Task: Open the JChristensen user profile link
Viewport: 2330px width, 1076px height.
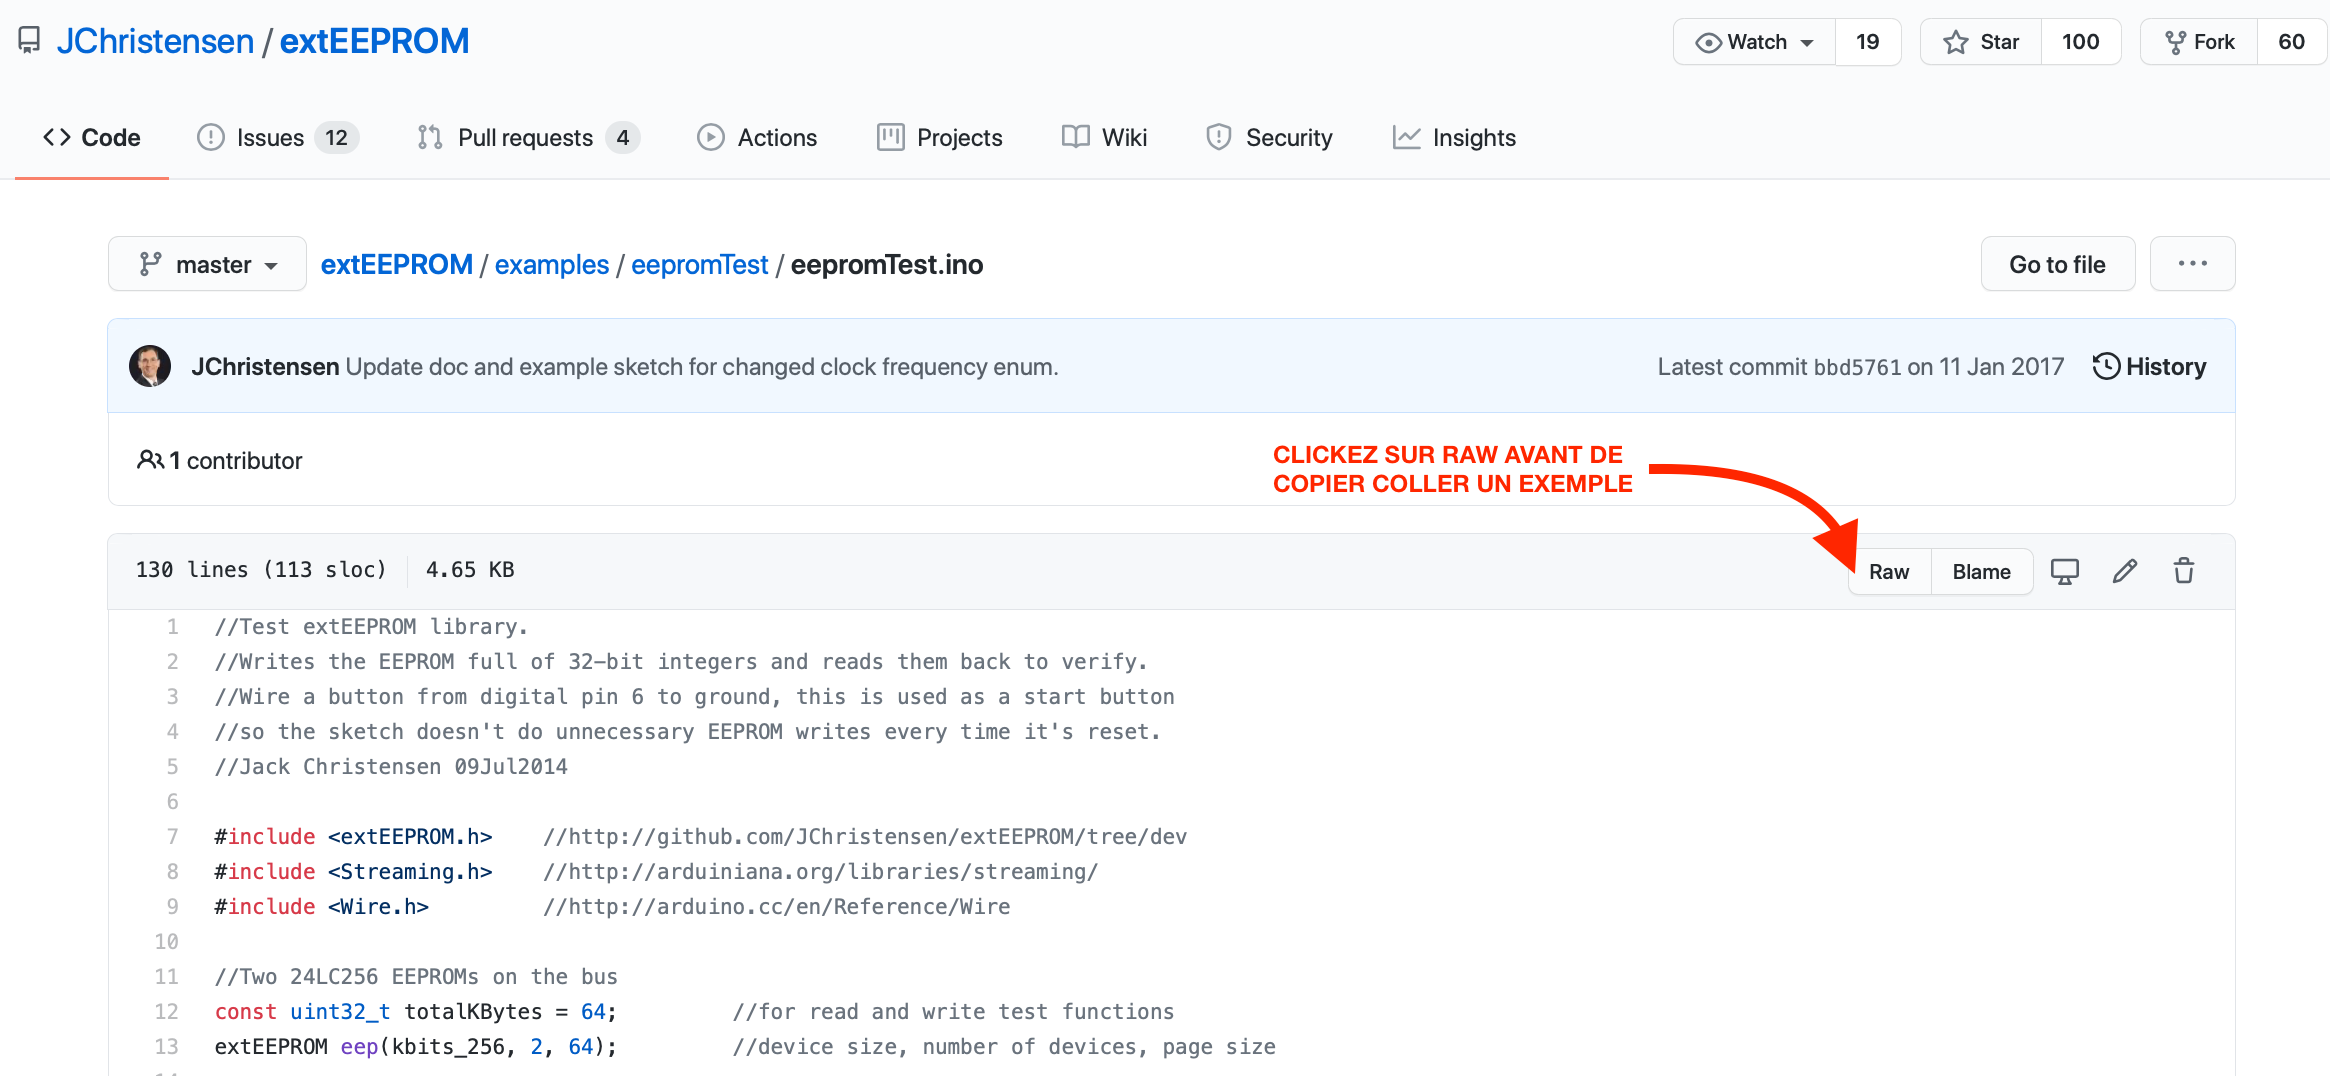Action: 155,41
